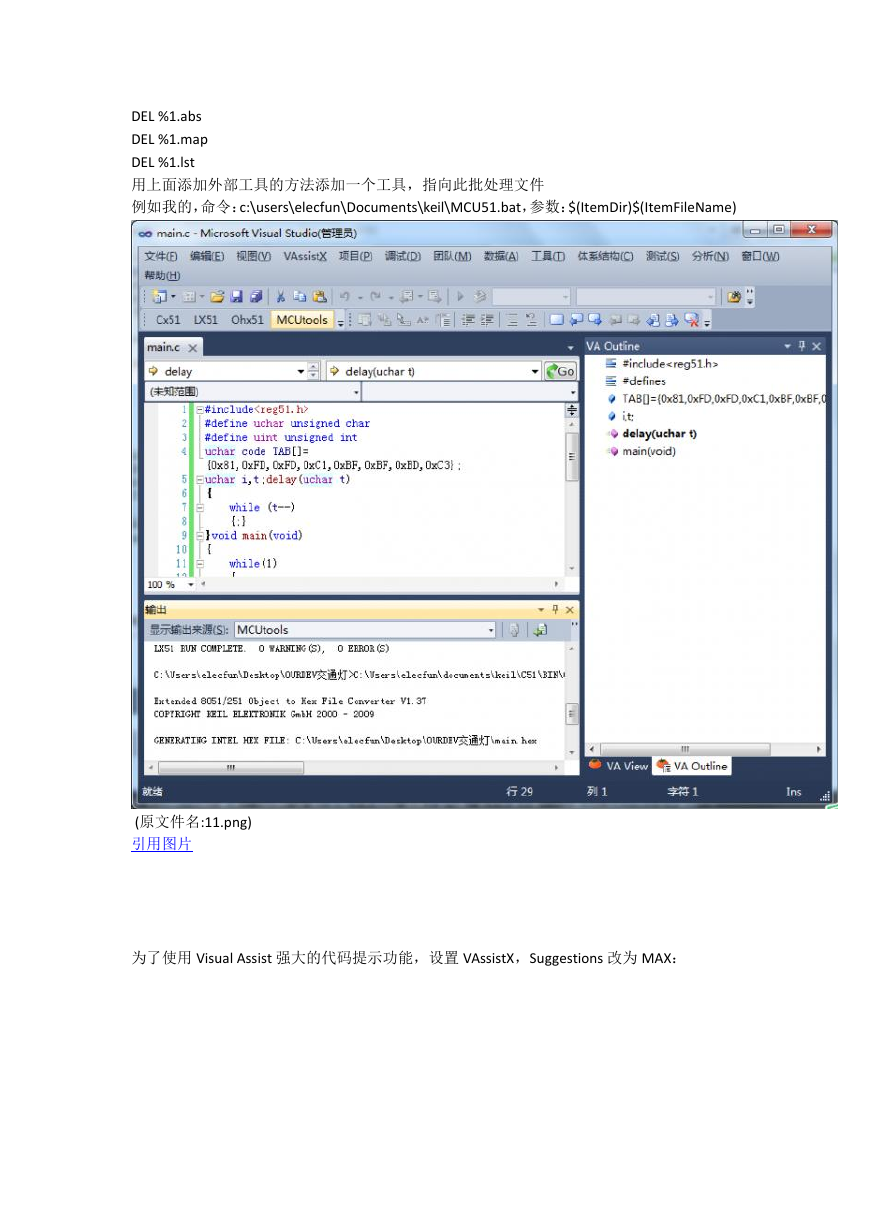Open VA Outline window position dropdown arrow
This screenshot has width=869, height=1228.
(x=787, y=346)
